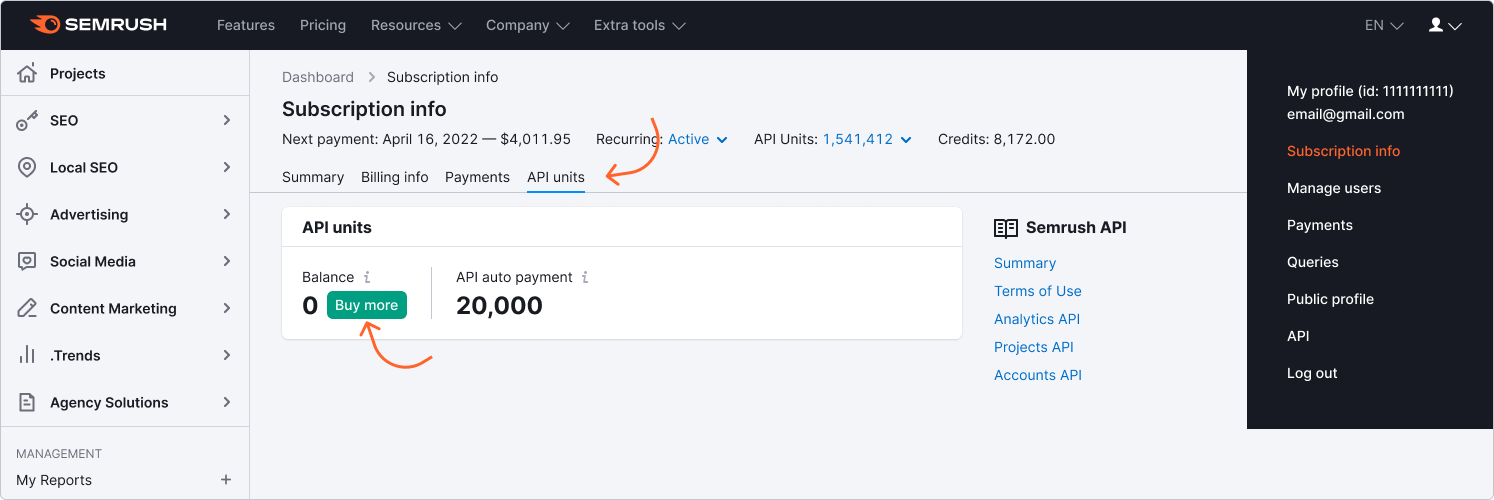Click the Next payment April 16, 2022 text
Screen dimensions: 1494x500
(x=426, y=139)
